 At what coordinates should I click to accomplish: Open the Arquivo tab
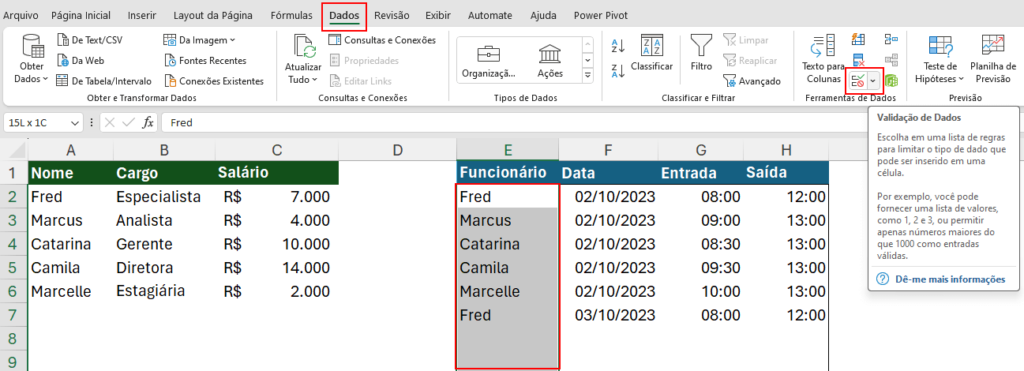pyautogui.click(x=20, y=16)
